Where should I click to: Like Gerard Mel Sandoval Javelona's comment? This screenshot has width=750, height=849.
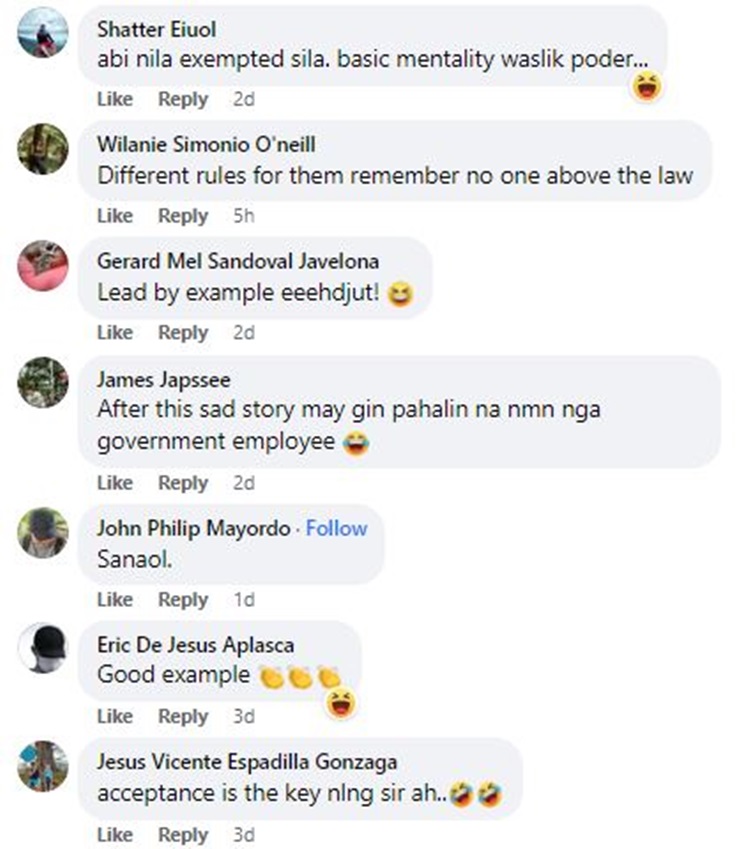pyautogui.click(x=115, y=332)
